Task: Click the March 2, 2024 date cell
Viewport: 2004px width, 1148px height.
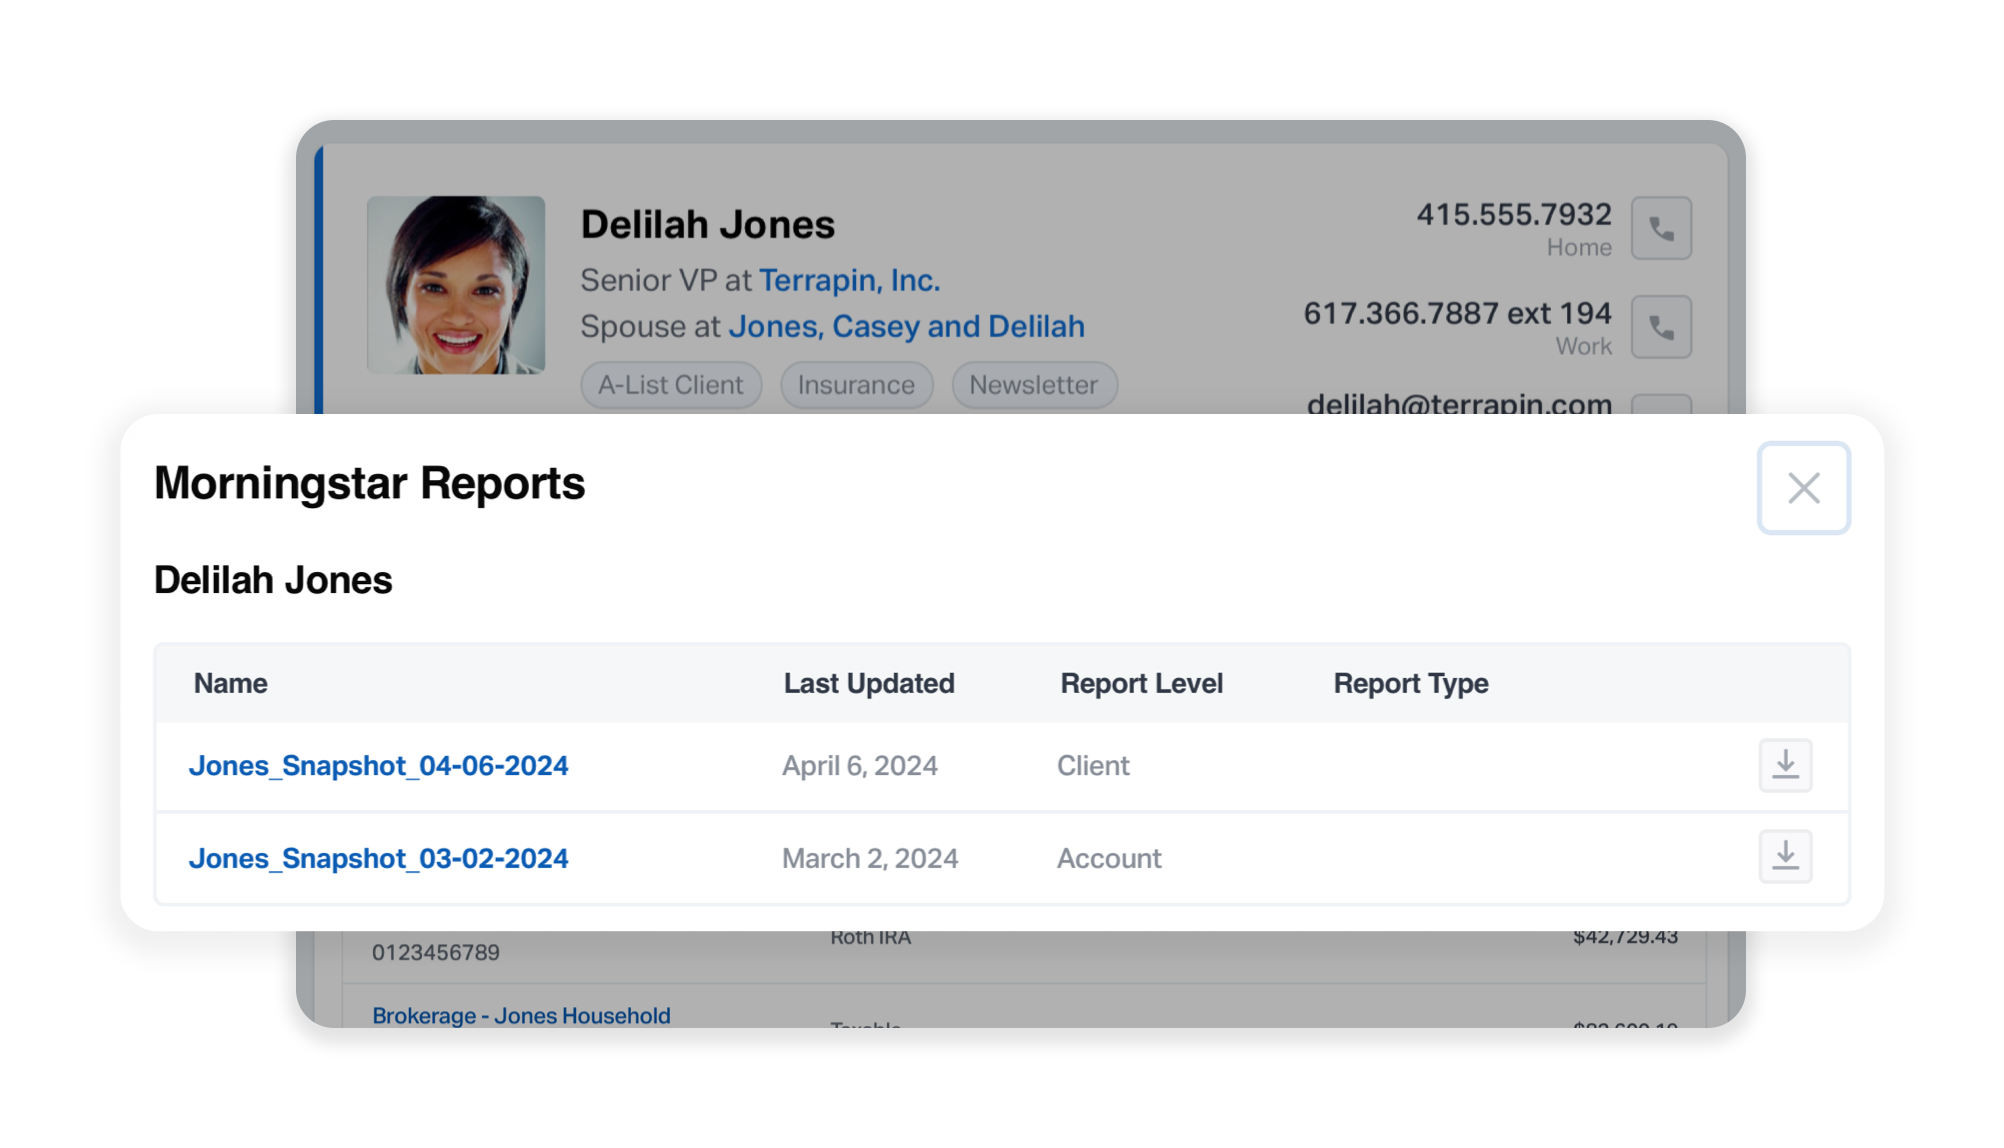Action: tap(870, 858)
